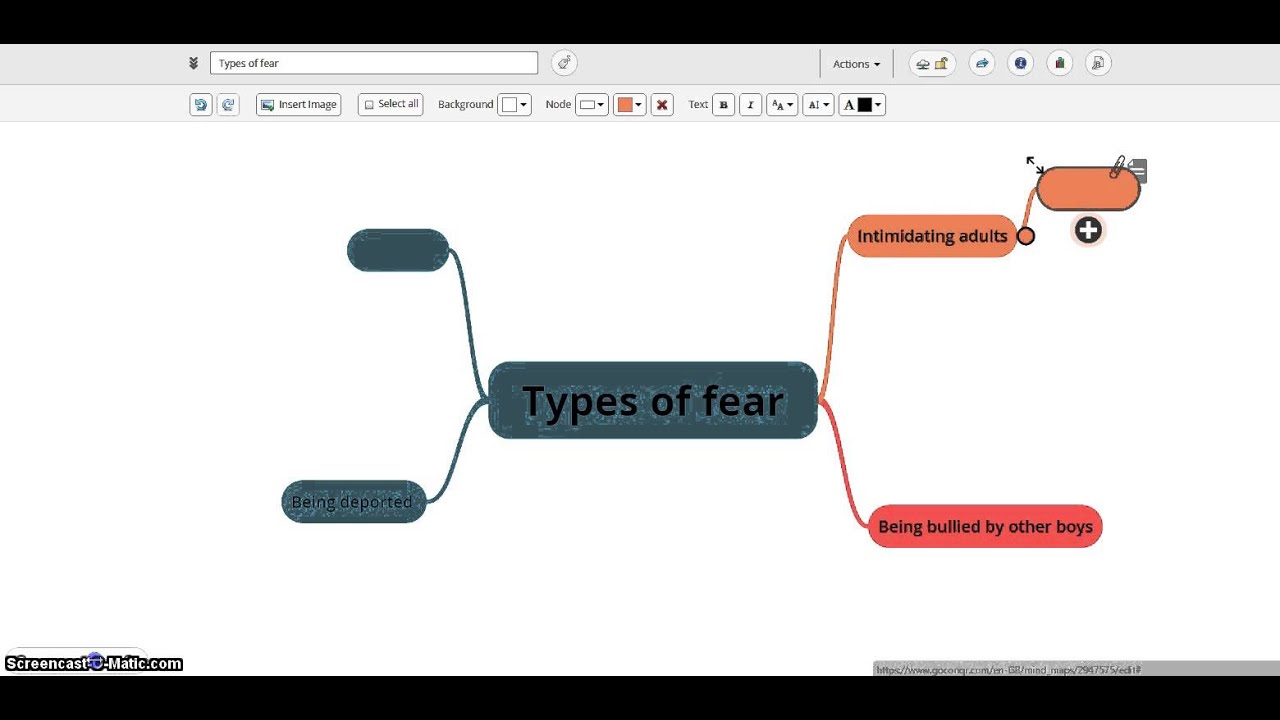Open the Node shape dropdown
1280x720 pixels.
pos(592,105)
